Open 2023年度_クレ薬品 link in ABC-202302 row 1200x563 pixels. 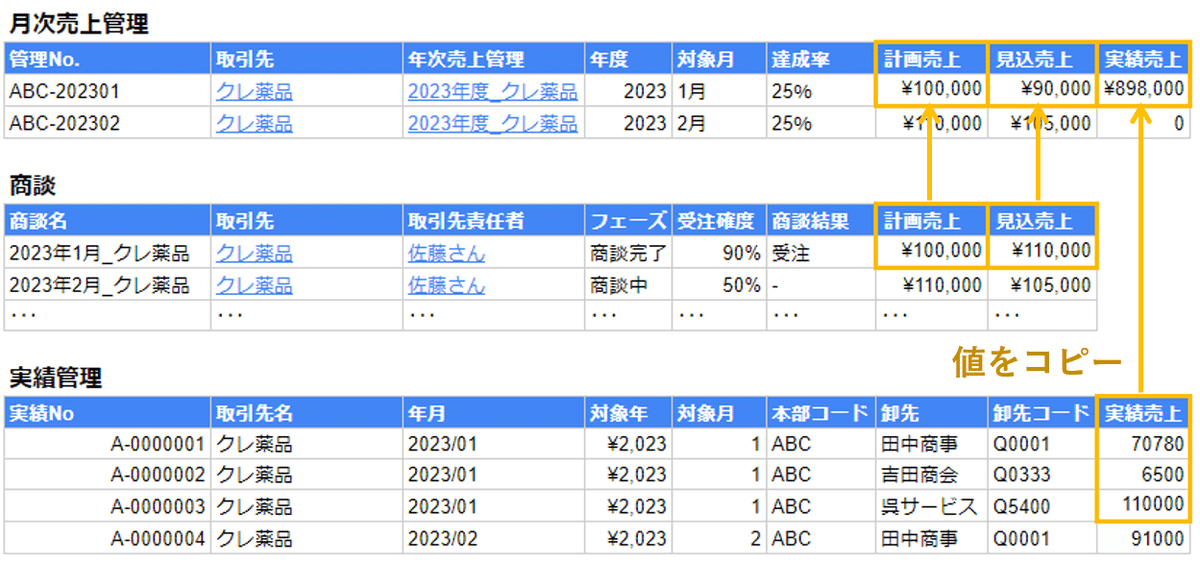click(x=492, y=124)
